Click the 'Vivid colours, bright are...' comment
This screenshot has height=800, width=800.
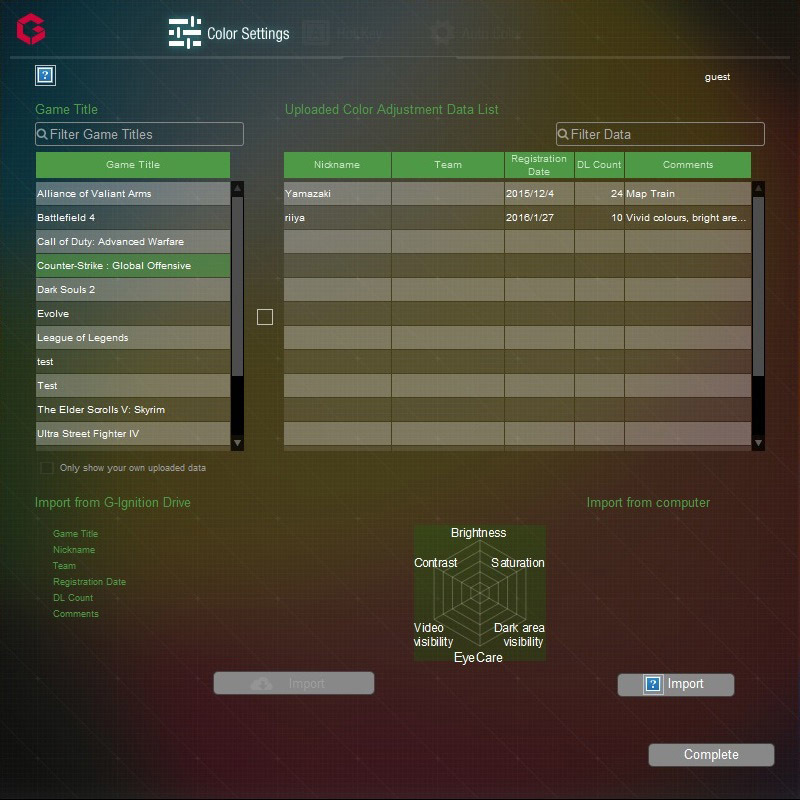688,217
